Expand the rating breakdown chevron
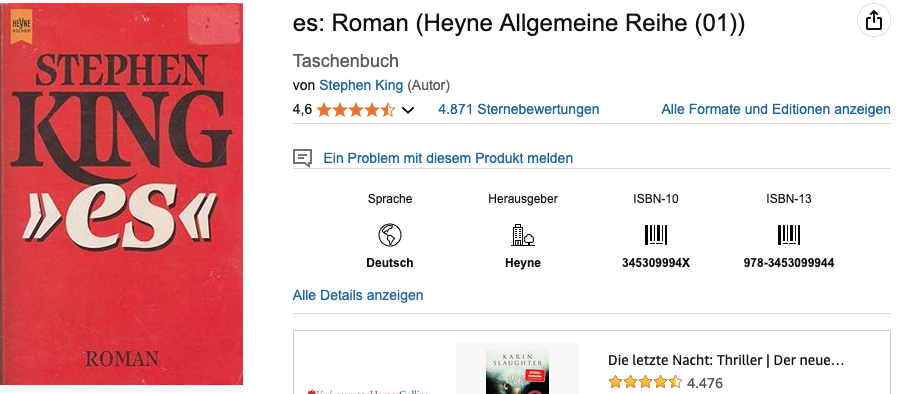Viewport: 905px width, 394px height. 407,110
